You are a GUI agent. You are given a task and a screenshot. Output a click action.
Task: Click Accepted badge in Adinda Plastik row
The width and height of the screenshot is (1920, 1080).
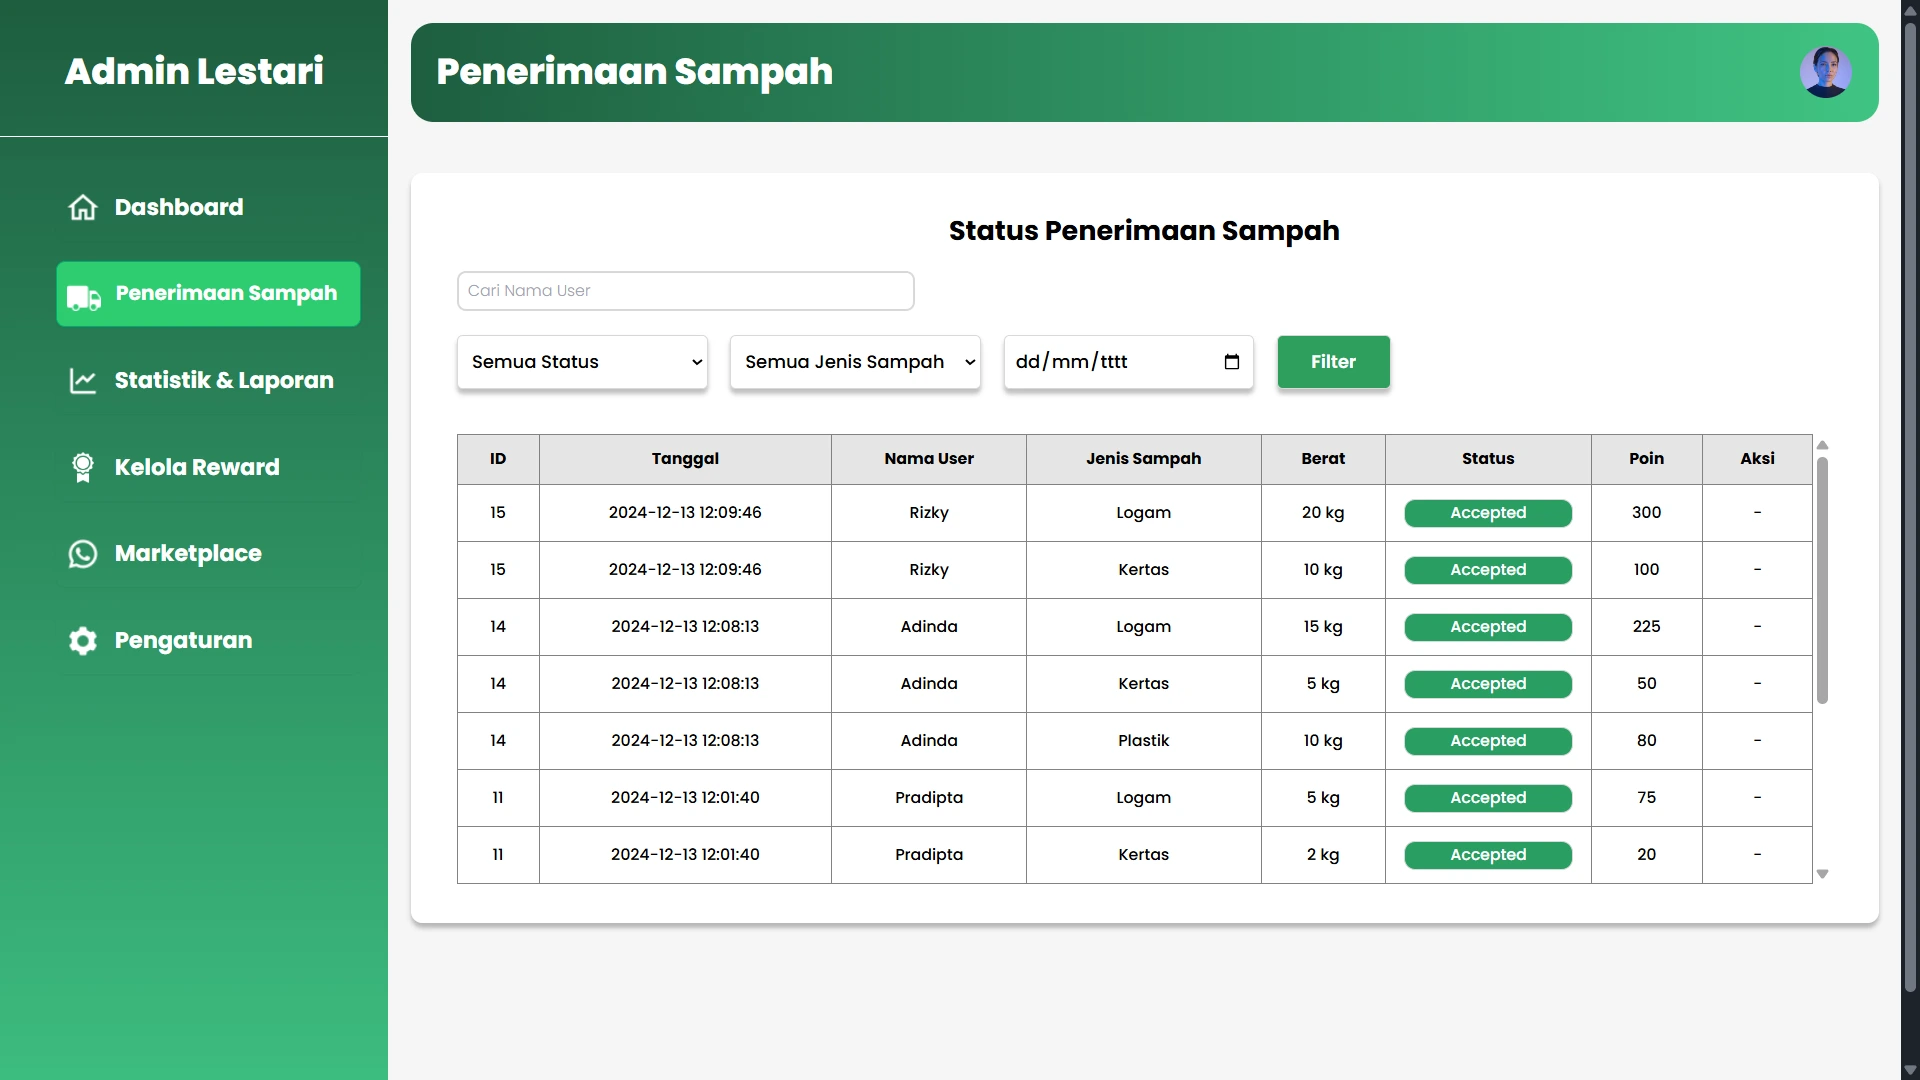[1488, 741]
